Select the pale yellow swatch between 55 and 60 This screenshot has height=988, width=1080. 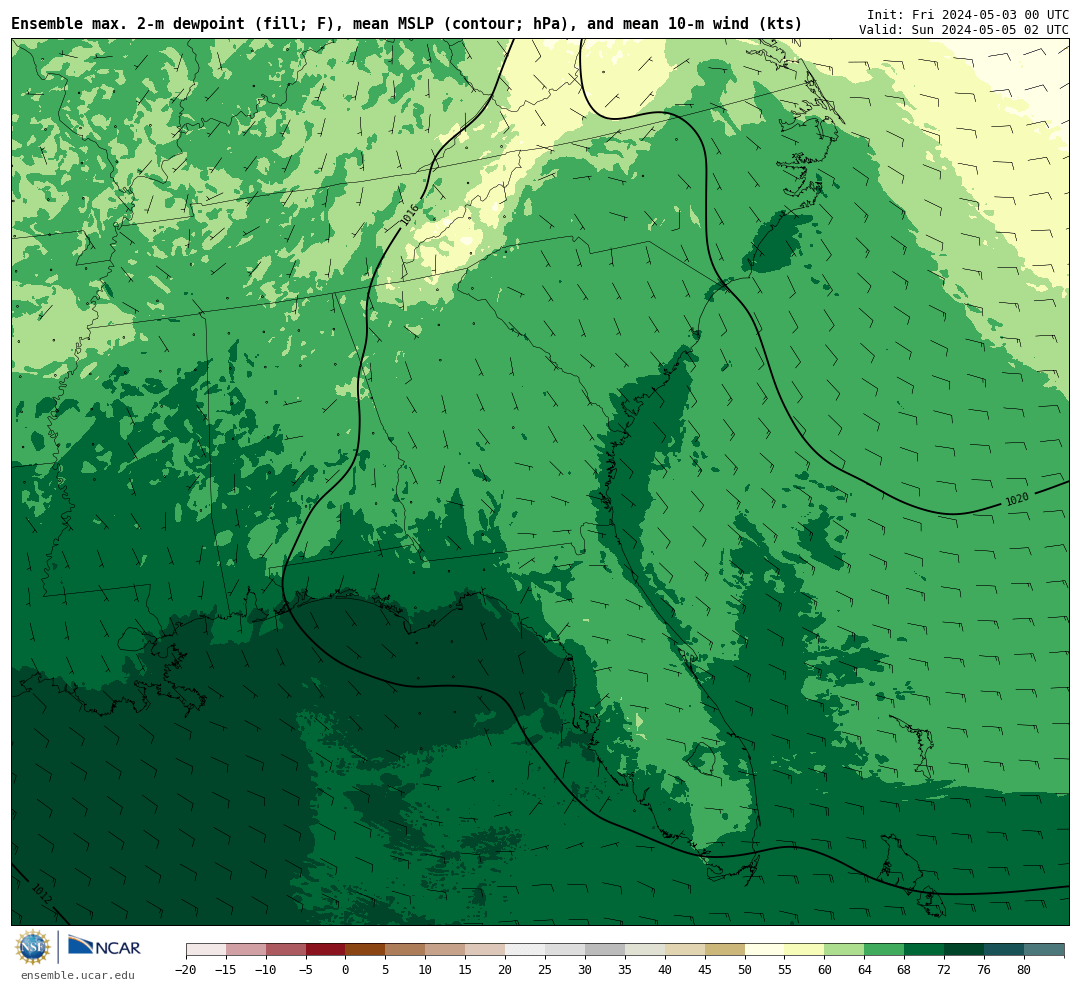(x=804, y=950)
